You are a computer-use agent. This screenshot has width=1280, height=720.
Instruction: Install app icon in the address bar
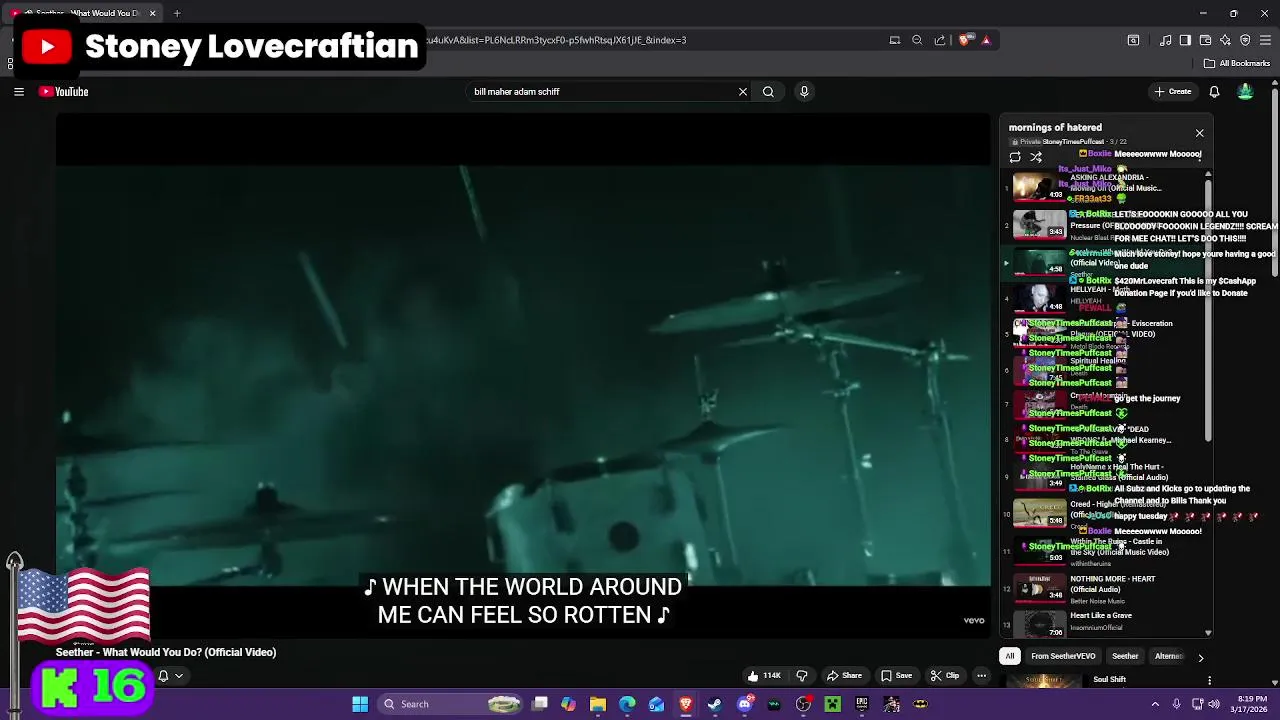(x=895, y=40)
